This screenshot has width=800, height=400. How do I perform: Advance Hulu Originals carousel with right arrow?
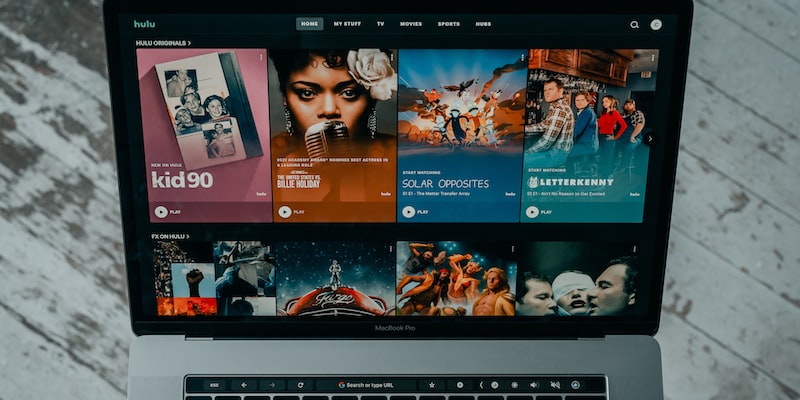pos(649,138)
